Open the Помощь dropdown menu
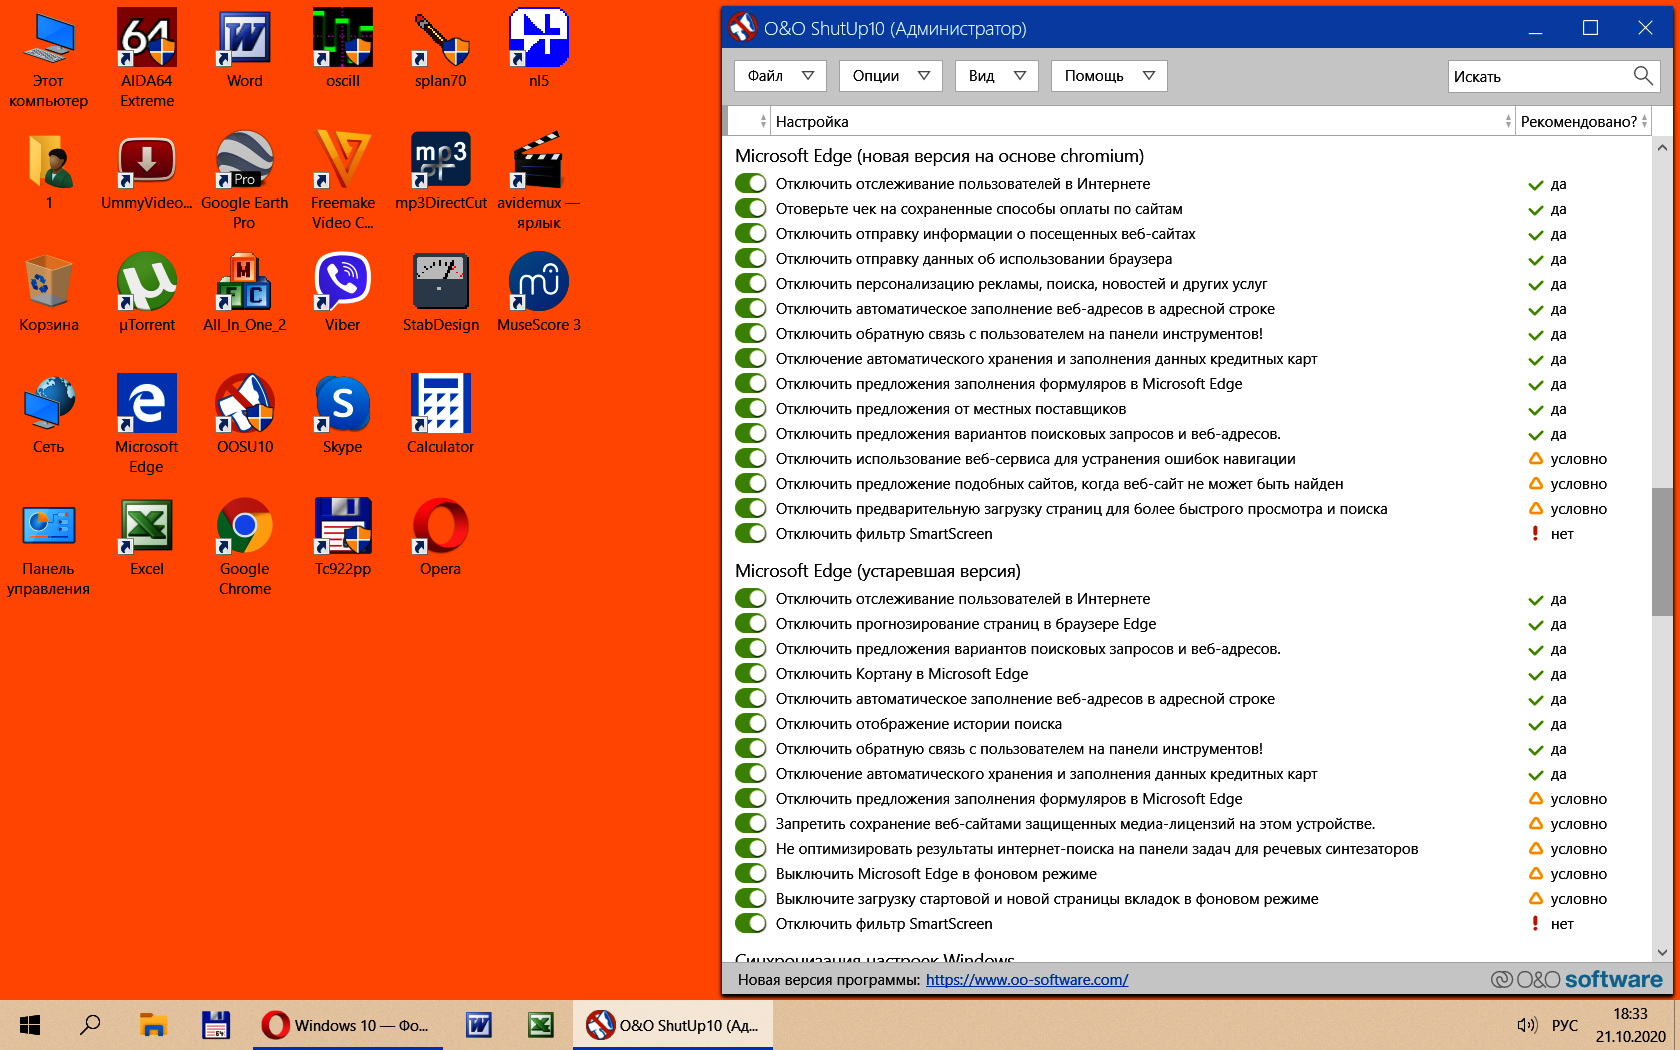 coord(1109,76)
